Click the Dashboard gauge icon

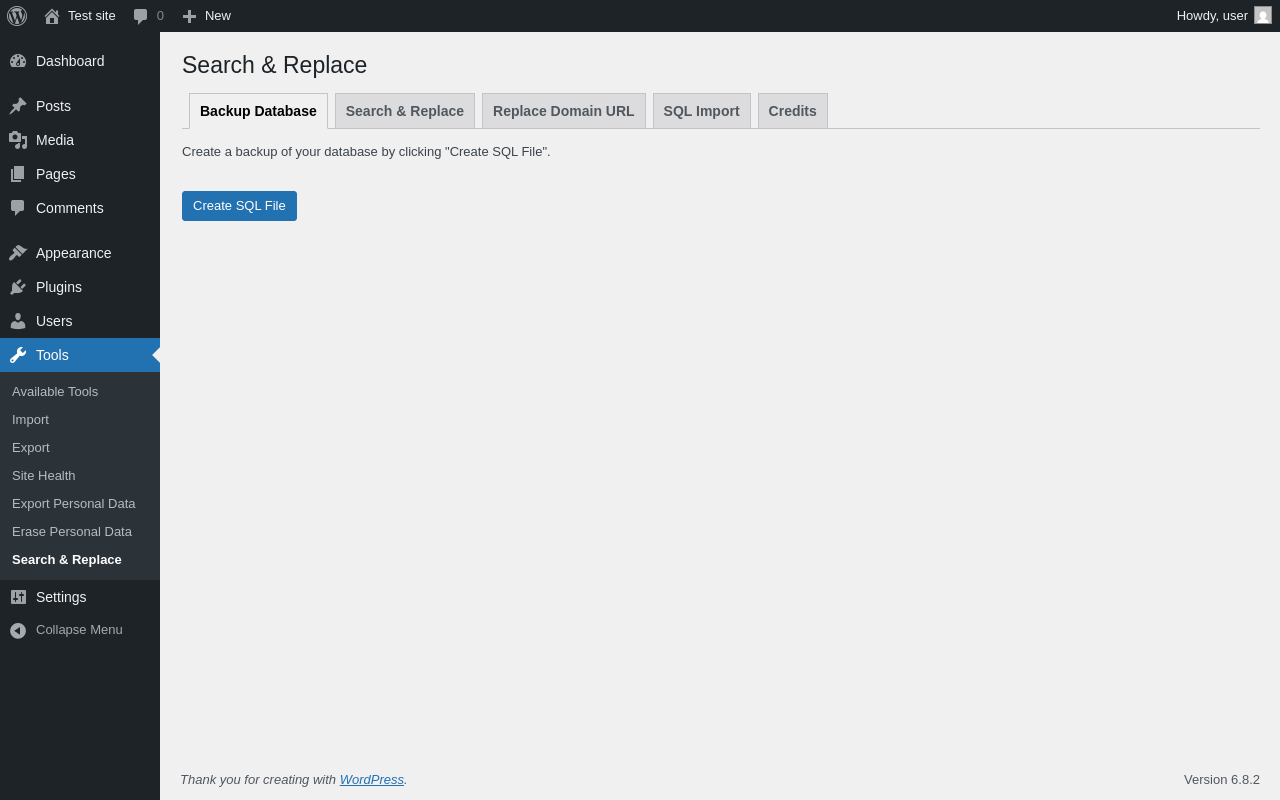[x=18, y=61]
